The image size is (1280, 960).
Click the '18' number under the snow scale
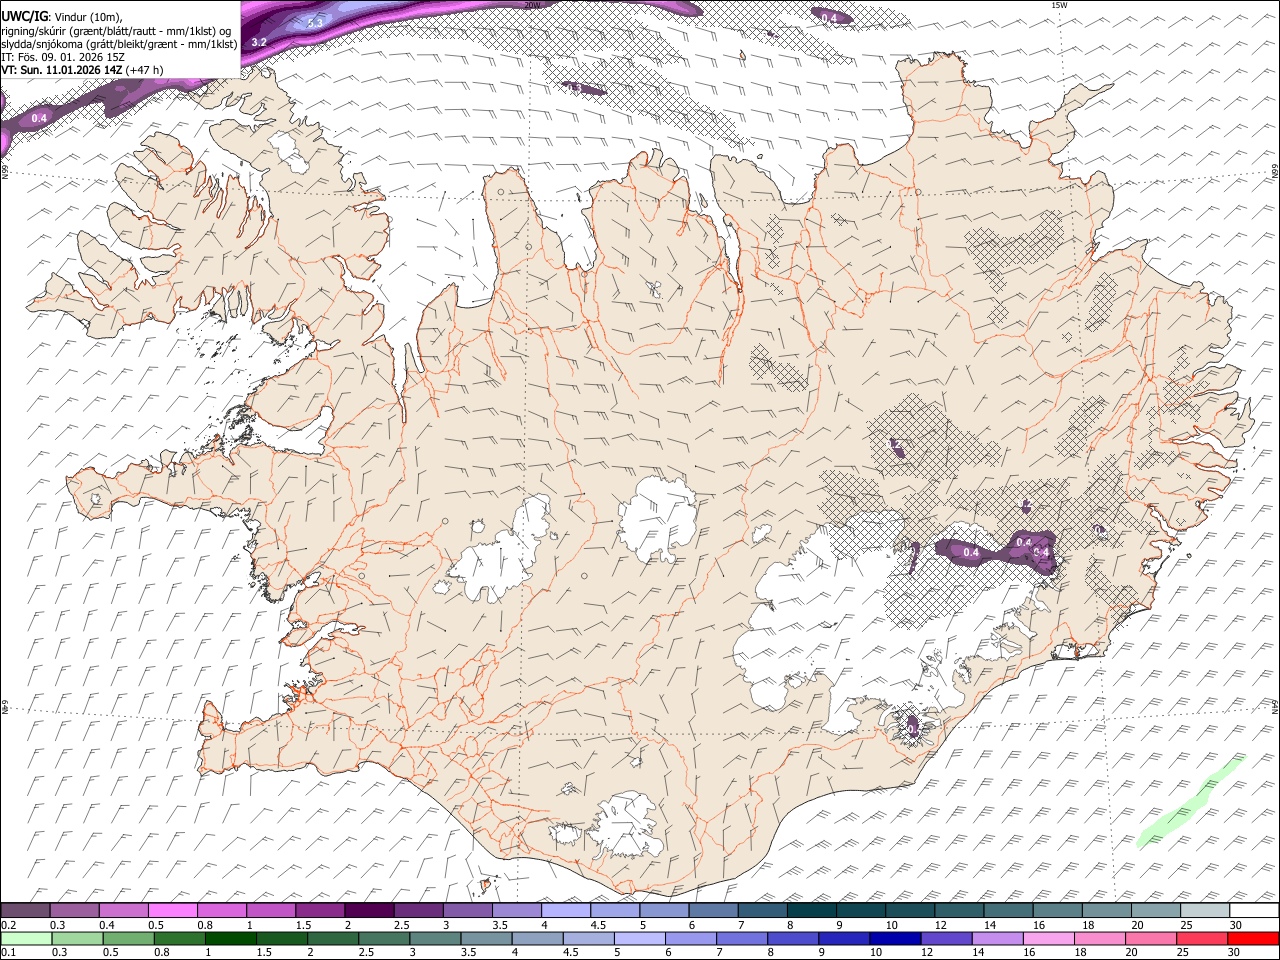1088,925
